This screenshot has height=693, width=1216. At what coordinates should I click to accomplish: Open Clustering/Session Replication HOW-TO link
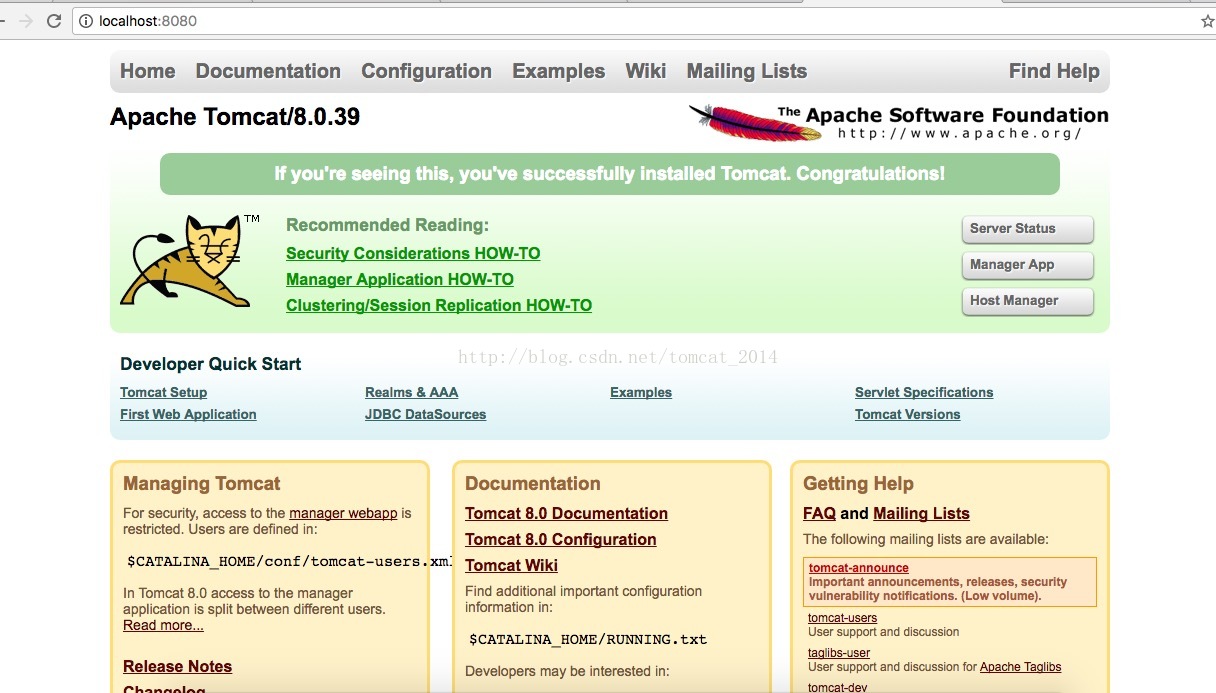(x=439, y=306)
